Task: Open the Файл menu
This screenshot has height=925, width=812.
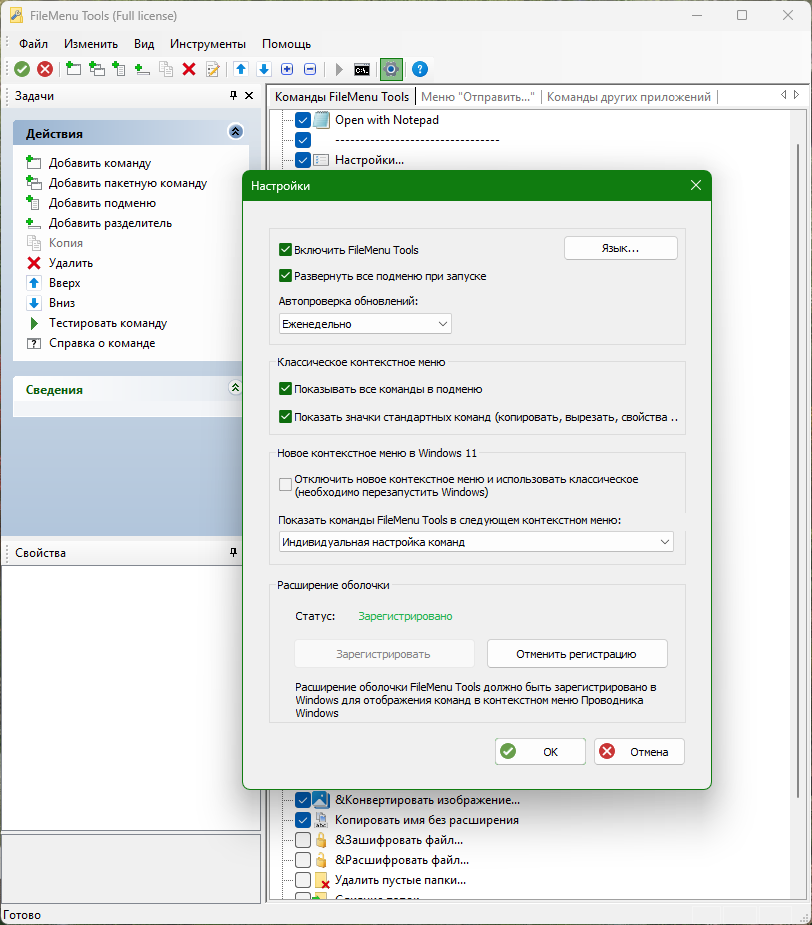Action: click(x=33, y=44)
